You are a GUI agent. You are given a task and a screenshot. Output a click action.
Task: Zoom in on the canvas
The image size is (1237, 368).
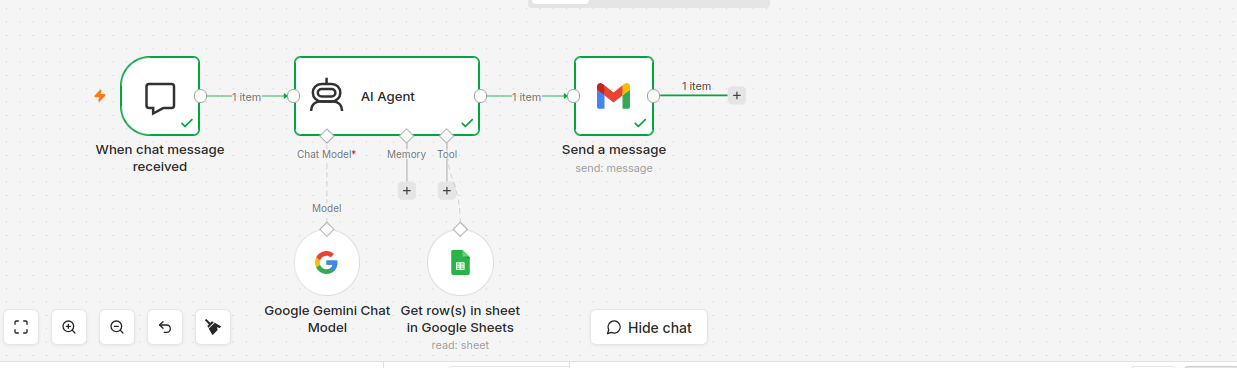coord(69,327)
